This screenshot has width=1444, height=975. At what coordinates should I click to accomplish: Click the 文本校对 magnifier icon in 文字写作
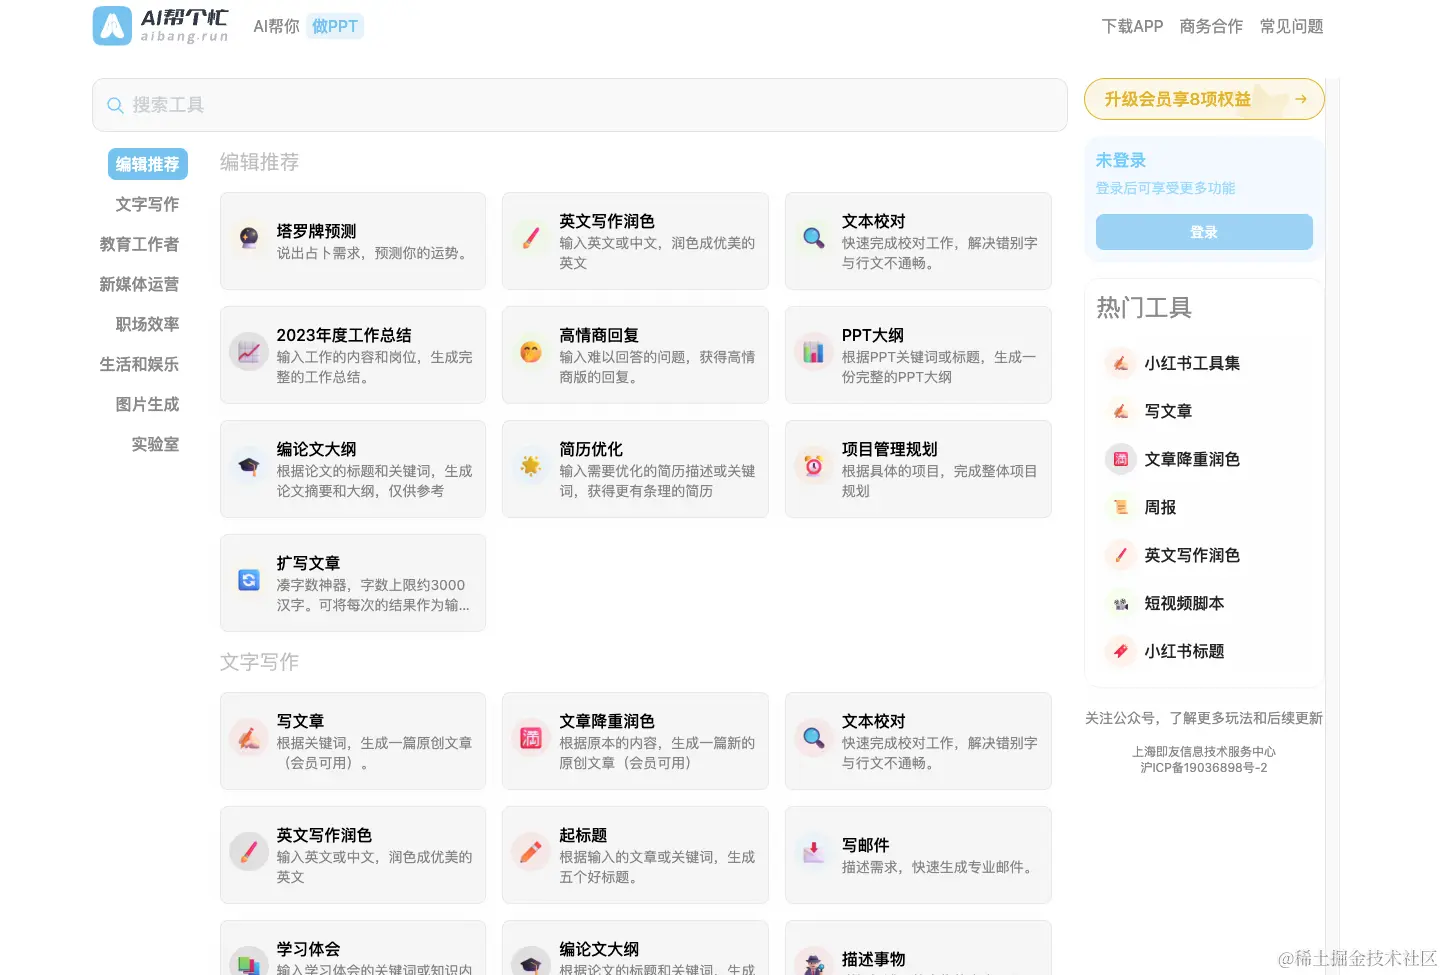[x=814, y=738]
